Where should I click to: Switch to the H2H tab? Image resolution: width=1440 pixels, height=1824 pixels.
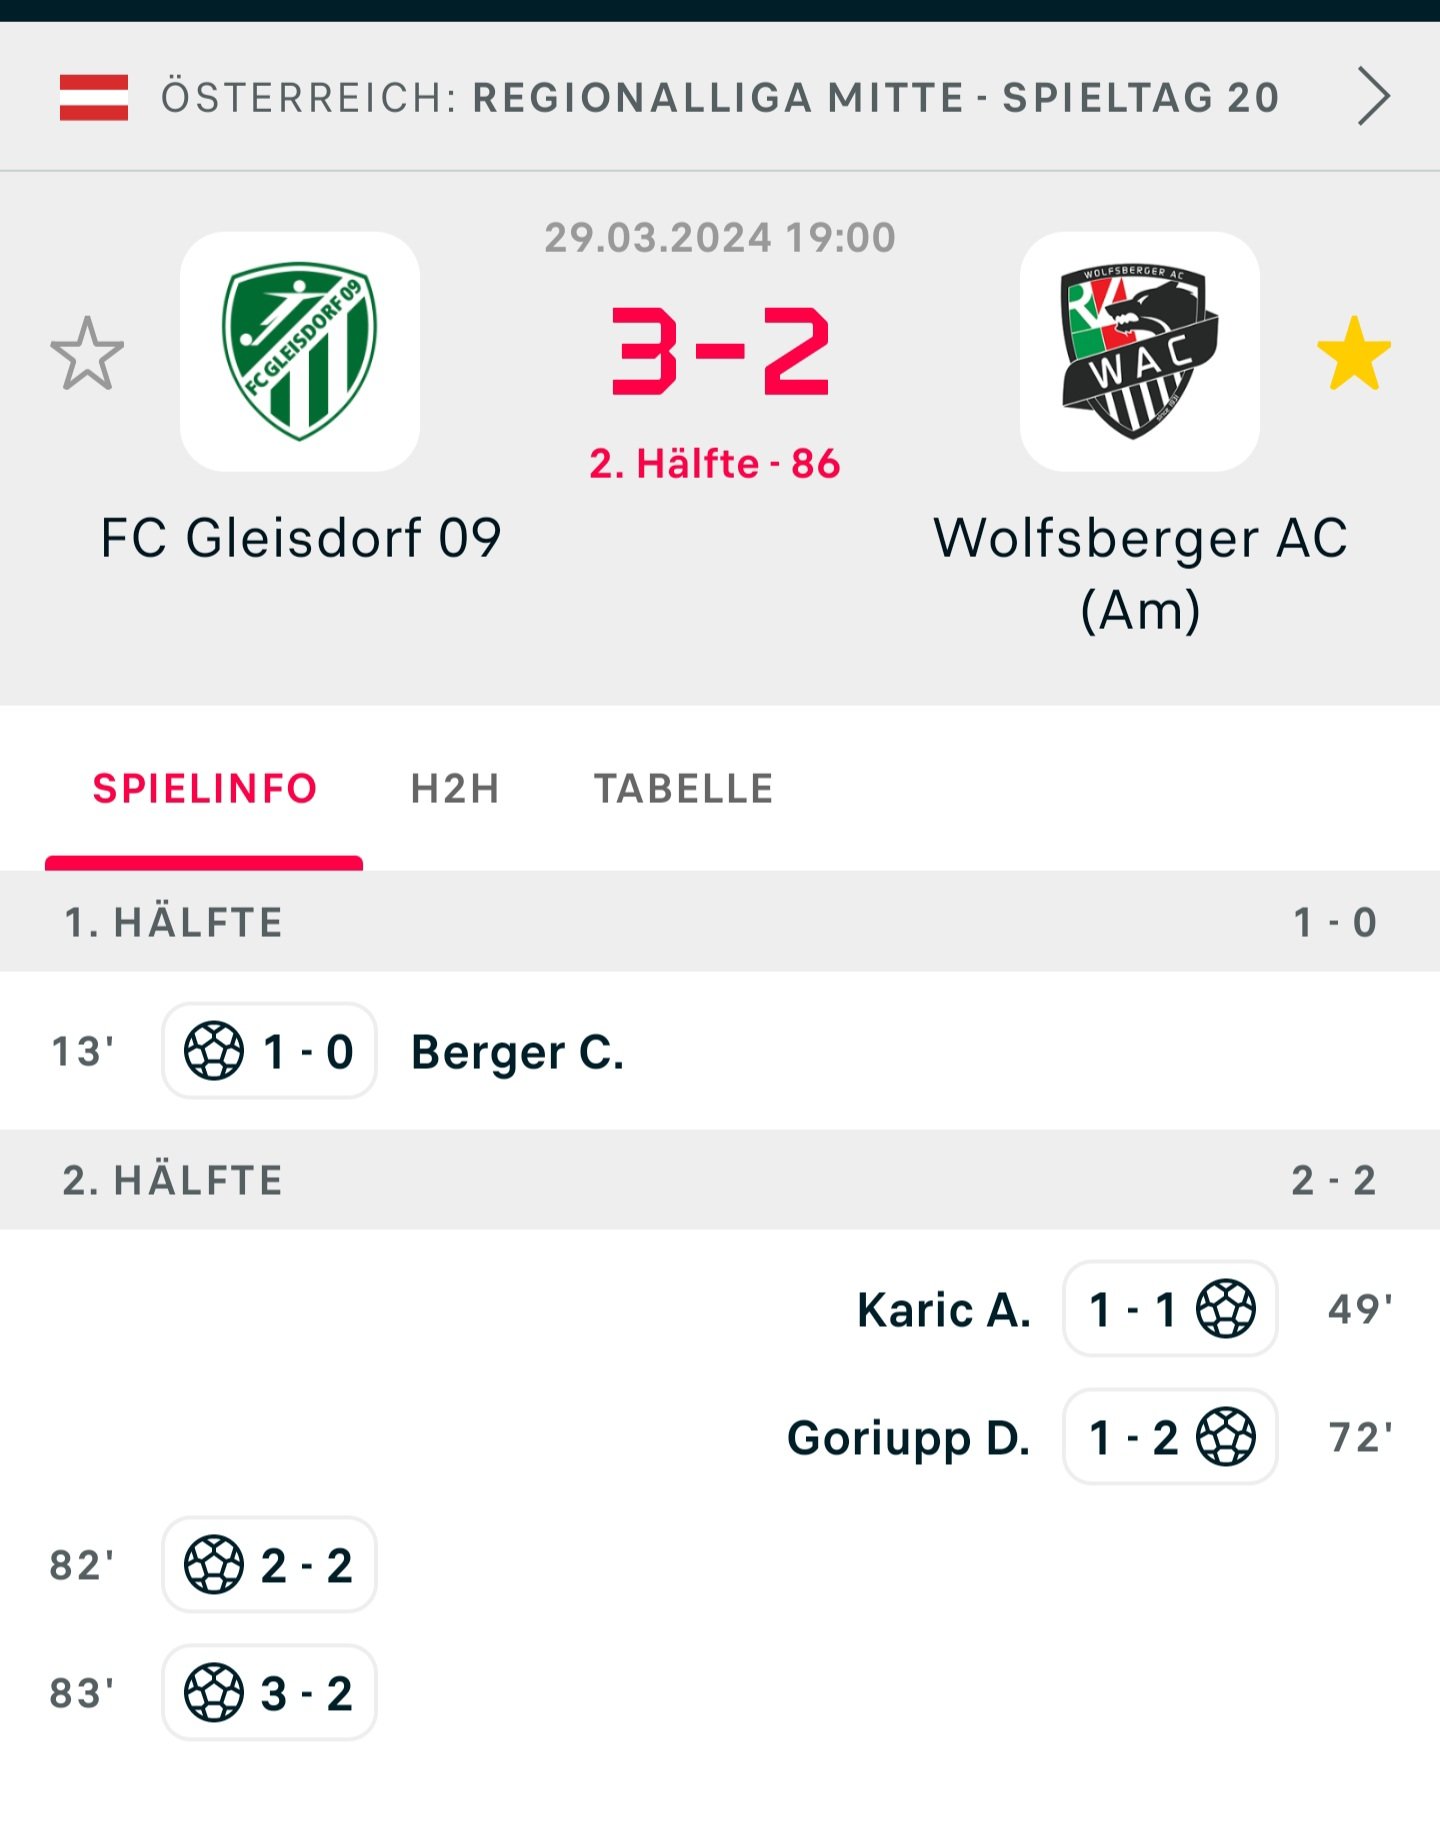[x=455, y=789]
